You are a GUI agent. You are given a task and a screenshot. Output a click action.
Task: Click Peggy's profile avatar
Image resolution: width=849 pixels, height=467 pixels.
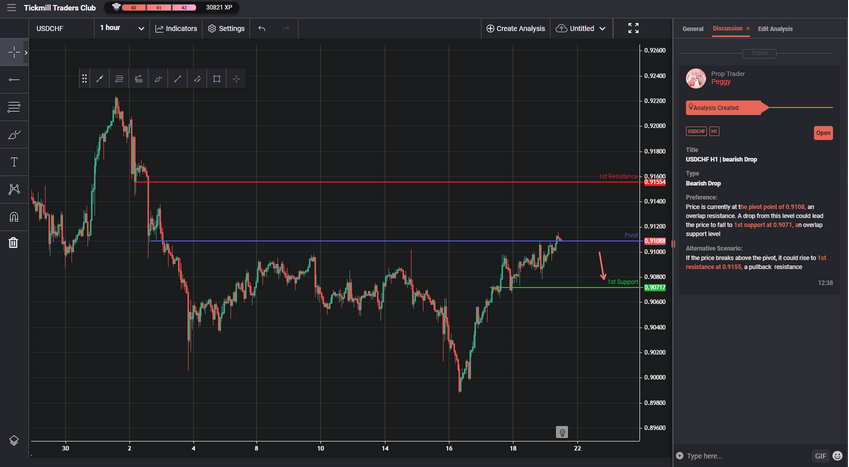click(696, 78)
